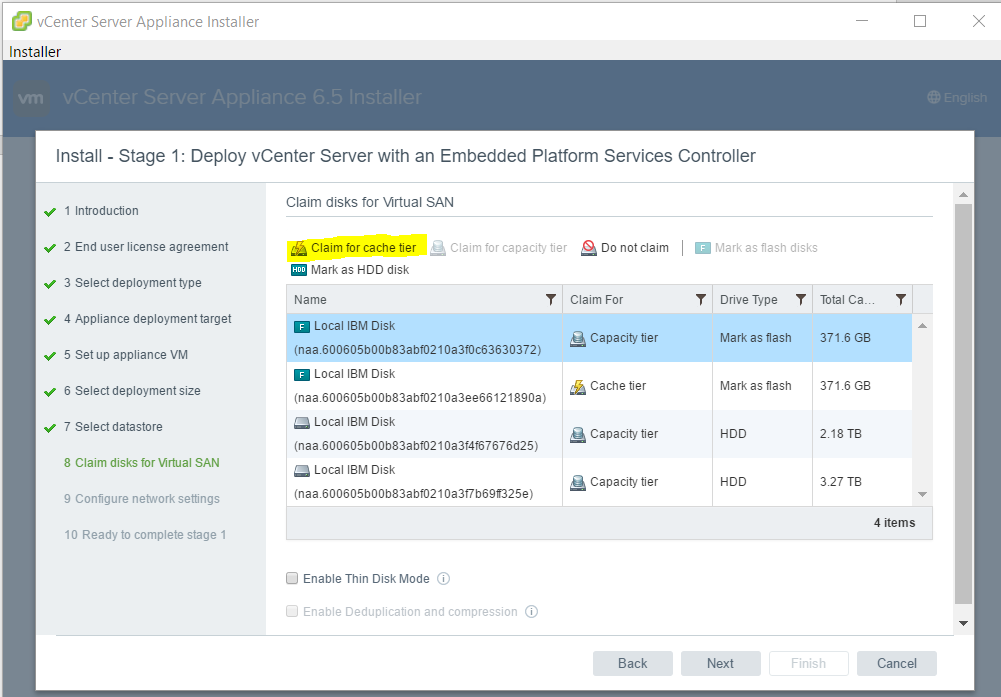Click step 10 Ready to complete stage 1
This screenshot has width=1001, height=697.
click(145, 535)
